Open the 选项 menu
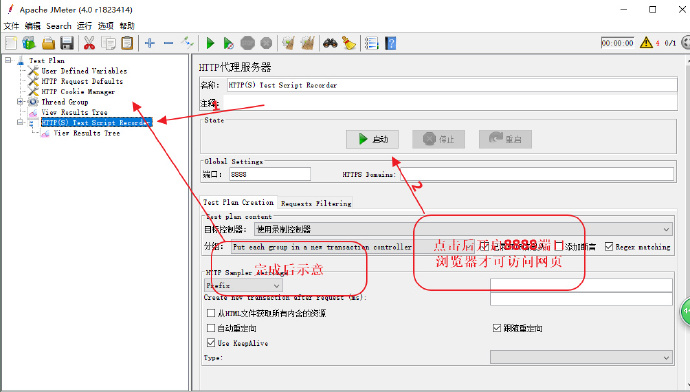The width and height of the screenshot is (690, 392). point(106,26)
